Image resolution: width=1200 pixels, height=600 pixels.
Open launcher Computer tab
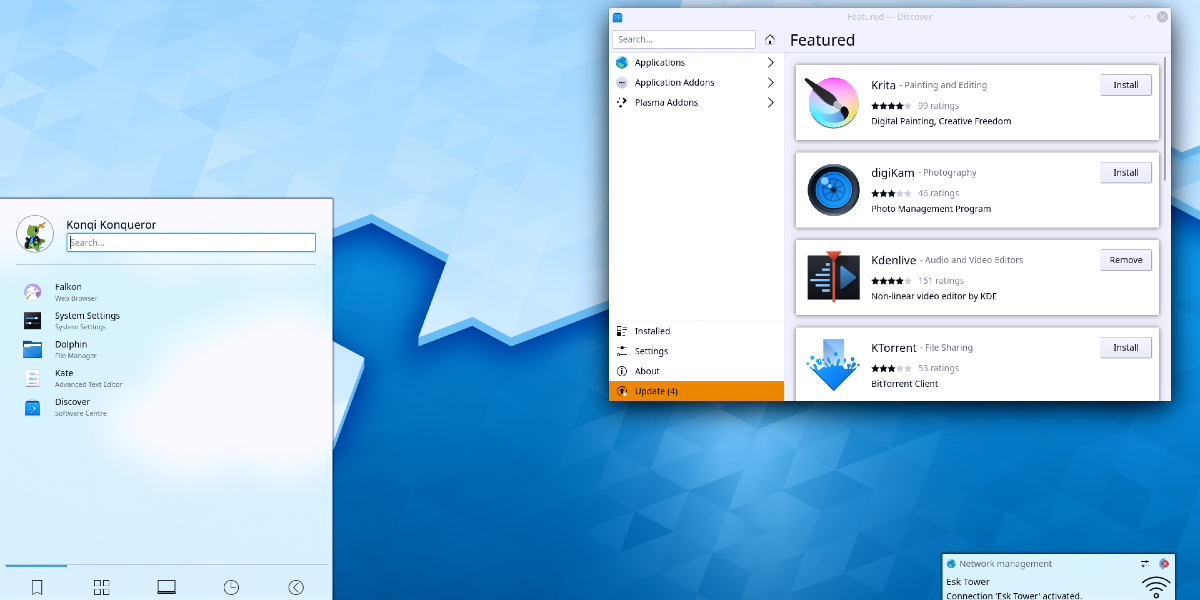pyautogui.click(x=166, y=588)
